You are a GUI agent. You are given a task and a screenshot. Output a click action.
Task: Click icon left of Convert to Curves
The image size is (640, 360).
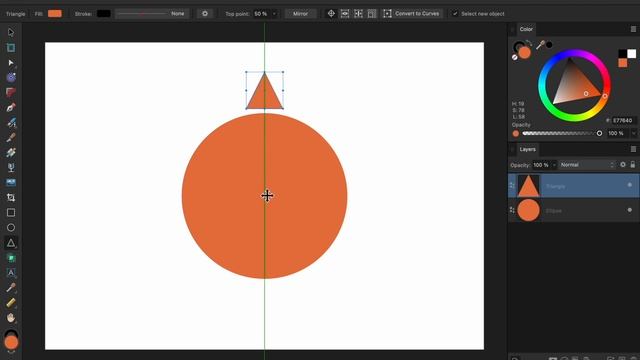[x=387, y=13]
